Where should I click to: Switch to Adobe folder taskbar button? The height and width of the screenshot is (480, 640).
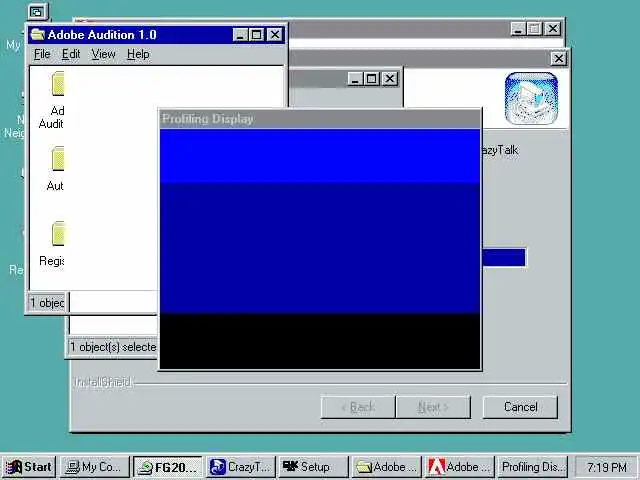(386, 467)
